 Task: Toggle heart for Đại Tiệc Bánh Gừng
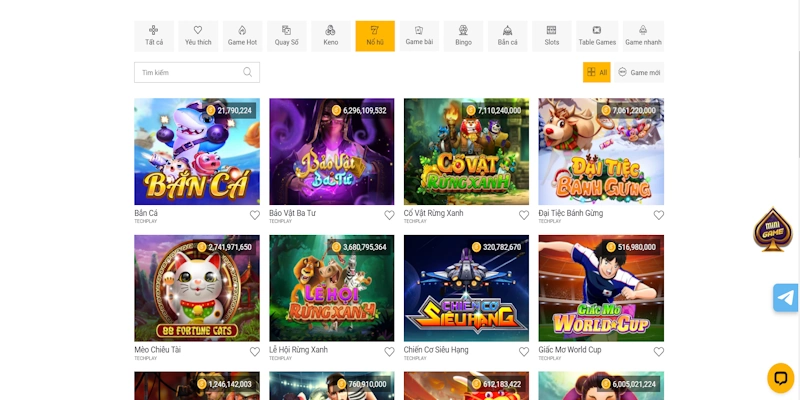pyautogui.click(x=659, y=215)
